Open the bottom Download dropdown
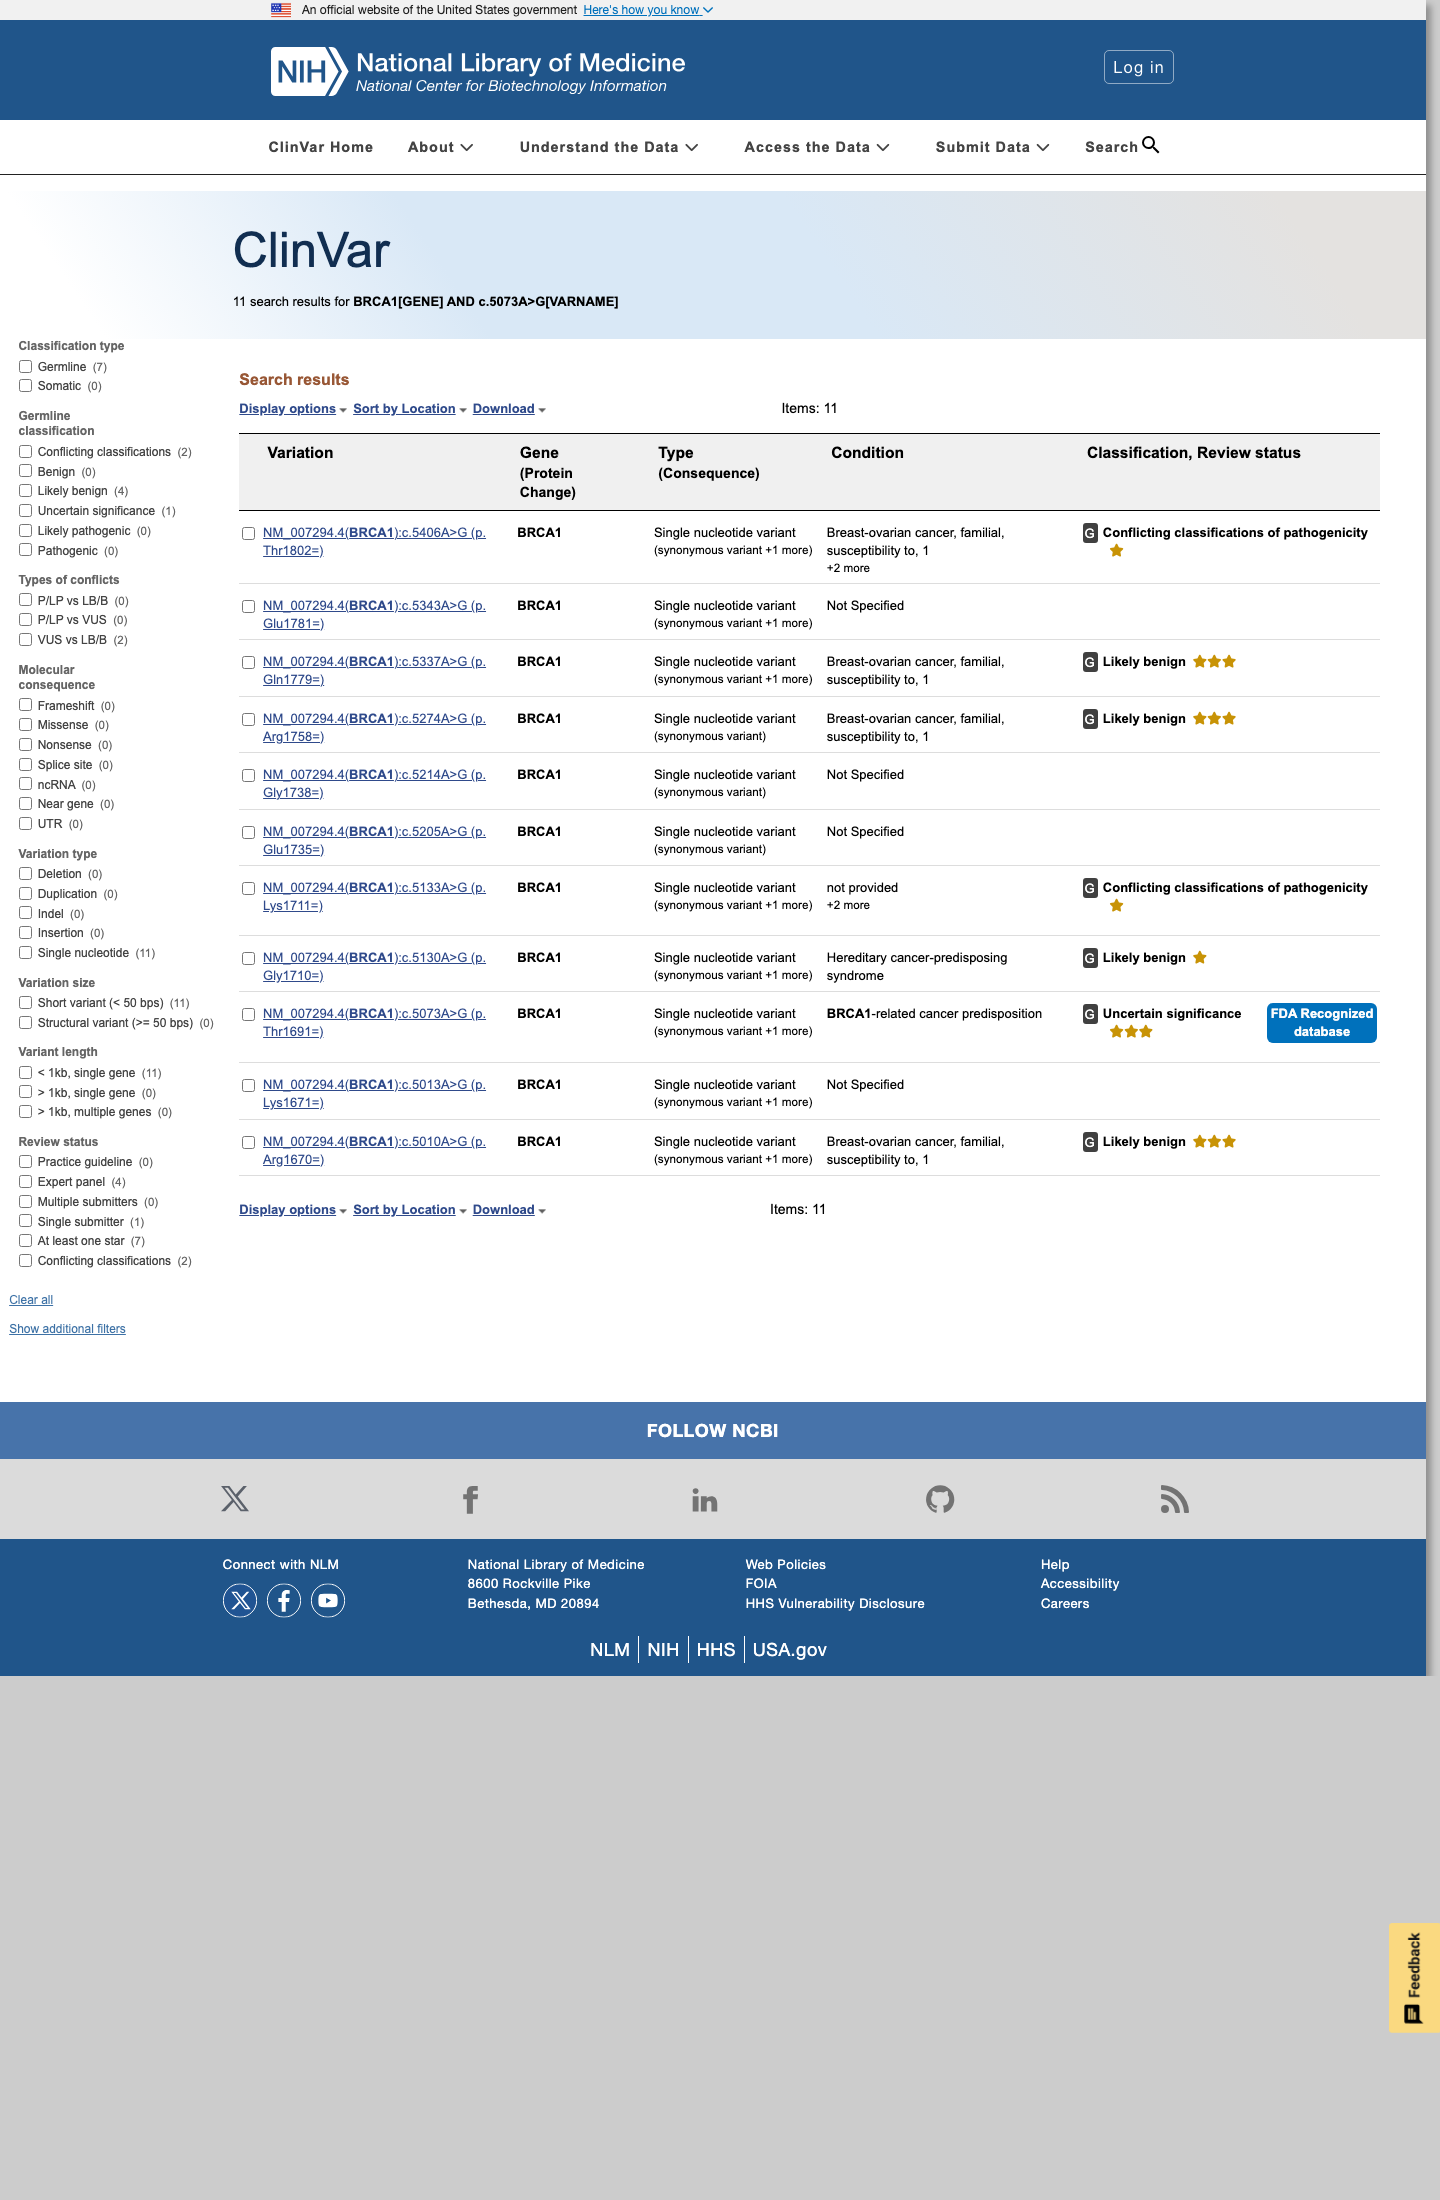 (x=509, y=1210)
